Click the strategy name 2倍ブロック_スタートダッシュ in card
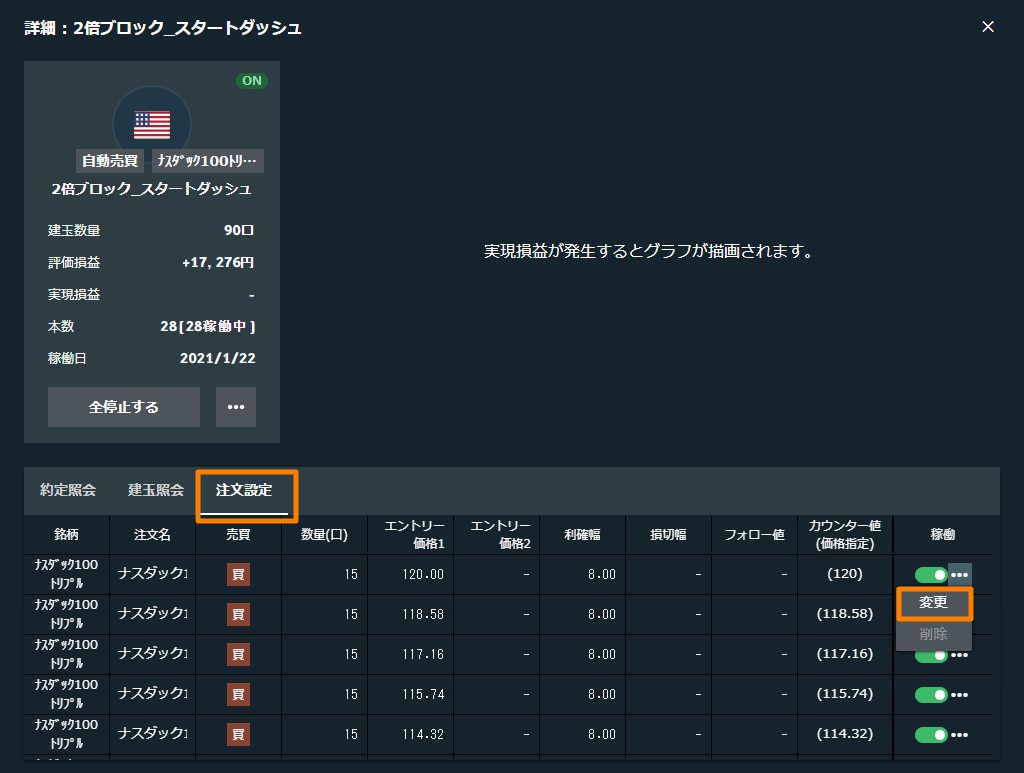Image resolution: width=1024 pixels, height=773 pixels. (152, 189)
